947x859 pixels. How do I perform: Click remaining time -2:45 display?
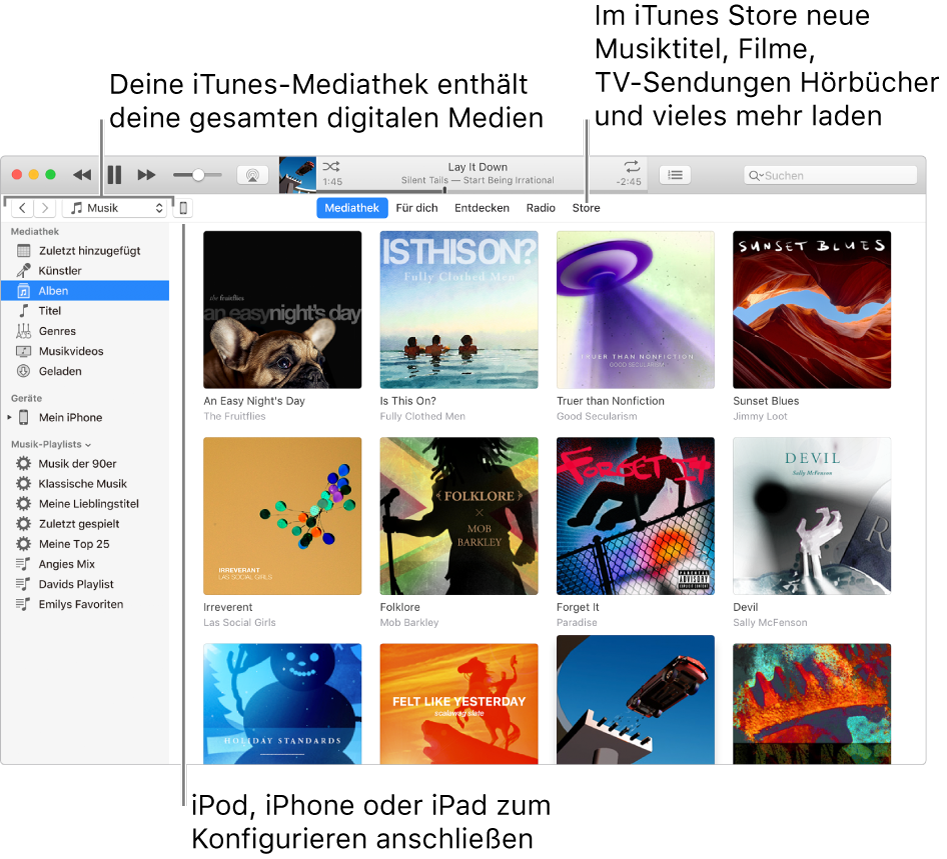point(629,181)
